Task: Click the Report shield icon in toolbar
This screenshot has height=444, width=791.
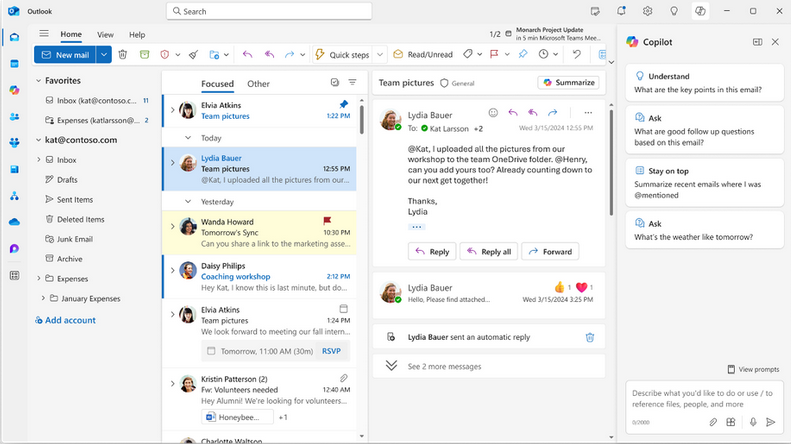Action: pyautogui.click(x=164, y=54)
